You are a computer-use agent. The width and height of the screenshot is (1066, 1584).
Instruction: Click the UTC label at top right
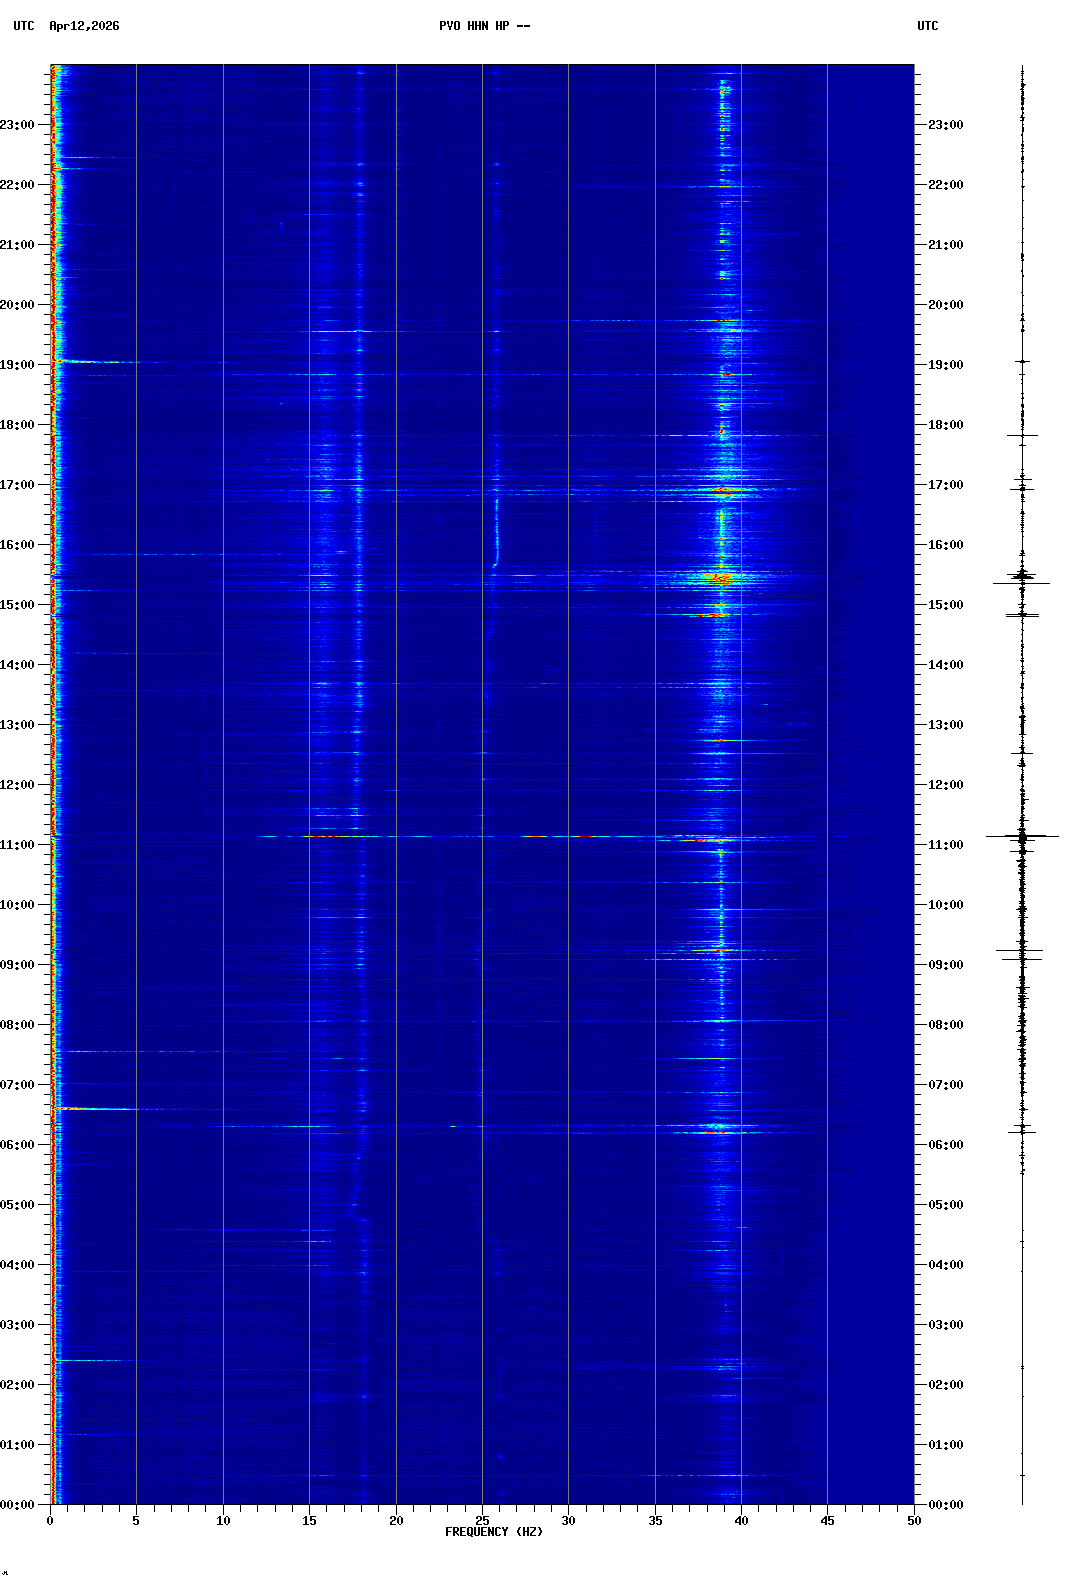coord(927,26)
